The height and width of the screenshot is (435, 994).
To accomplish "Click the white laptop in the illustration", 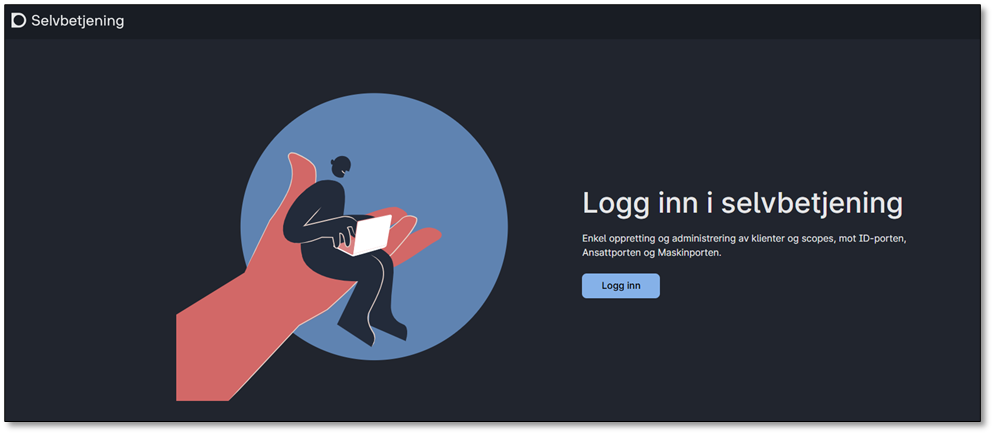I will click(373, 235).
